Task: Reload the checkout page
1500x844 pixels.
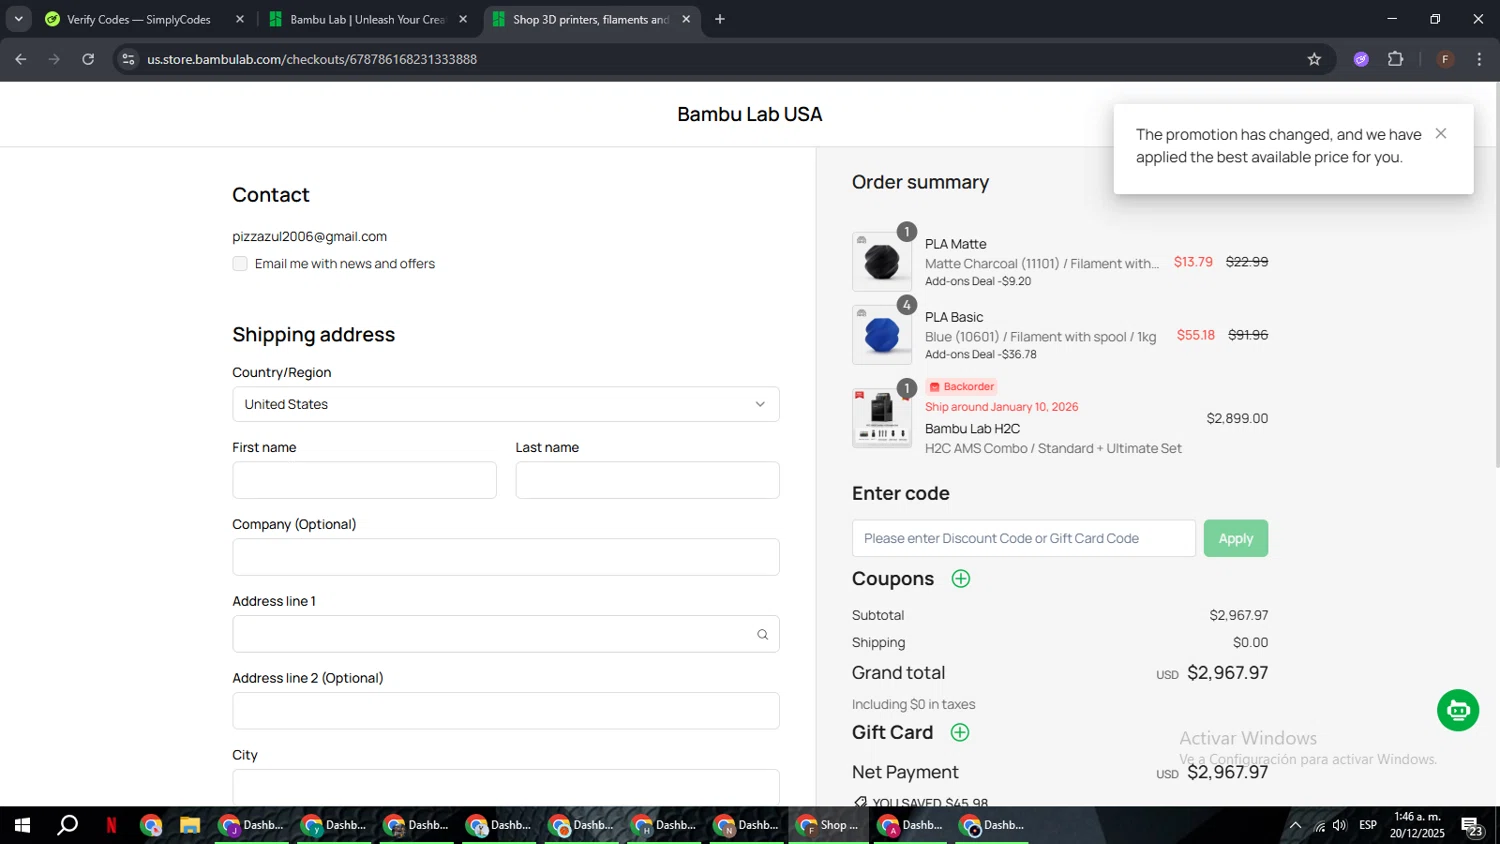Action: click(88, 59)
